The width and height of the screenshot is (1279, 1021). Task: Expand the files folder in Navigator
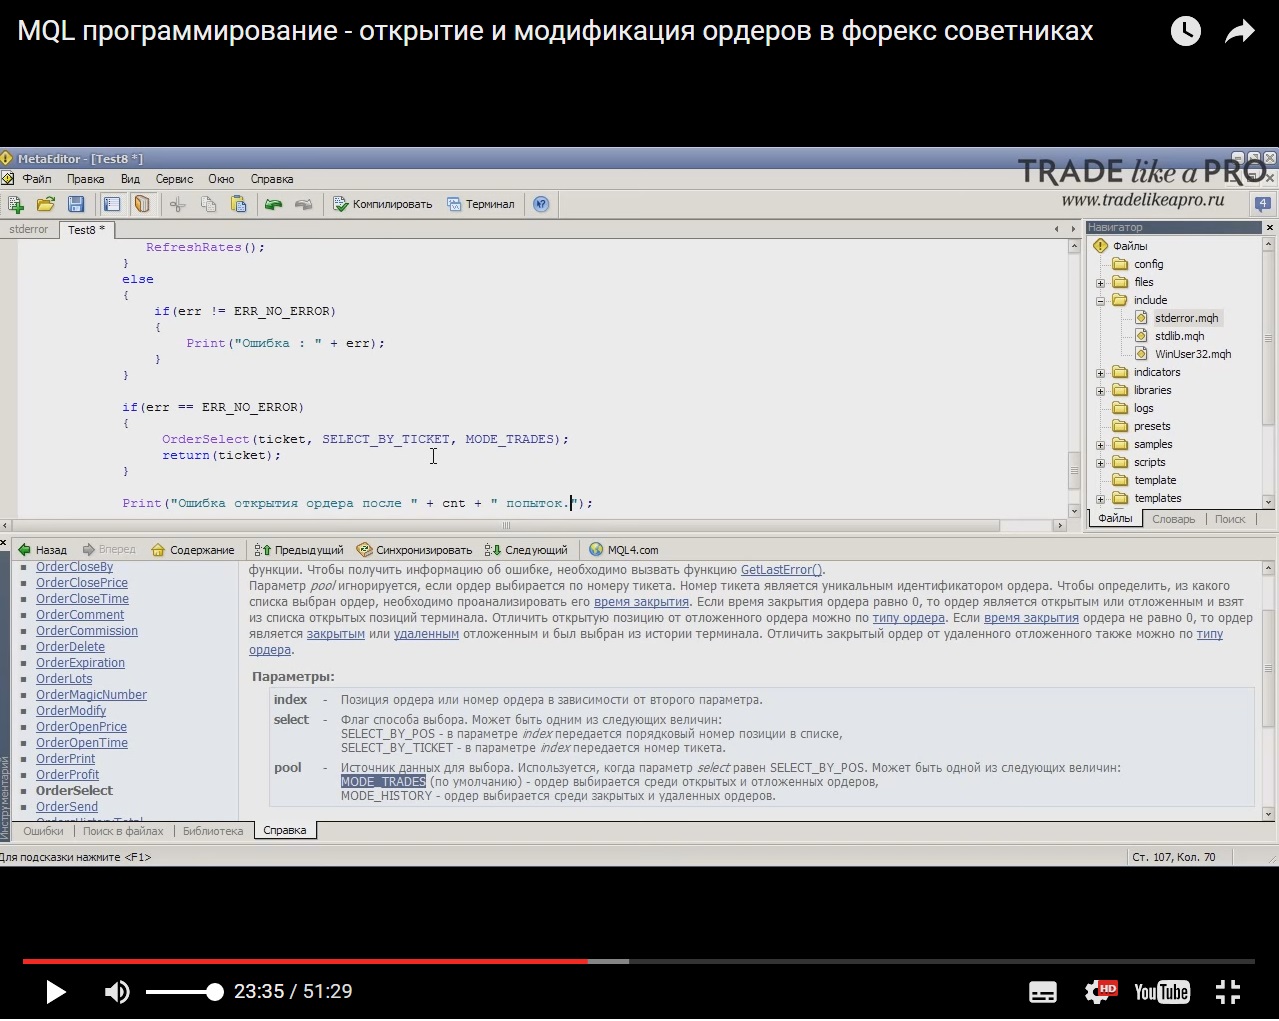[x=1101, y=283]
